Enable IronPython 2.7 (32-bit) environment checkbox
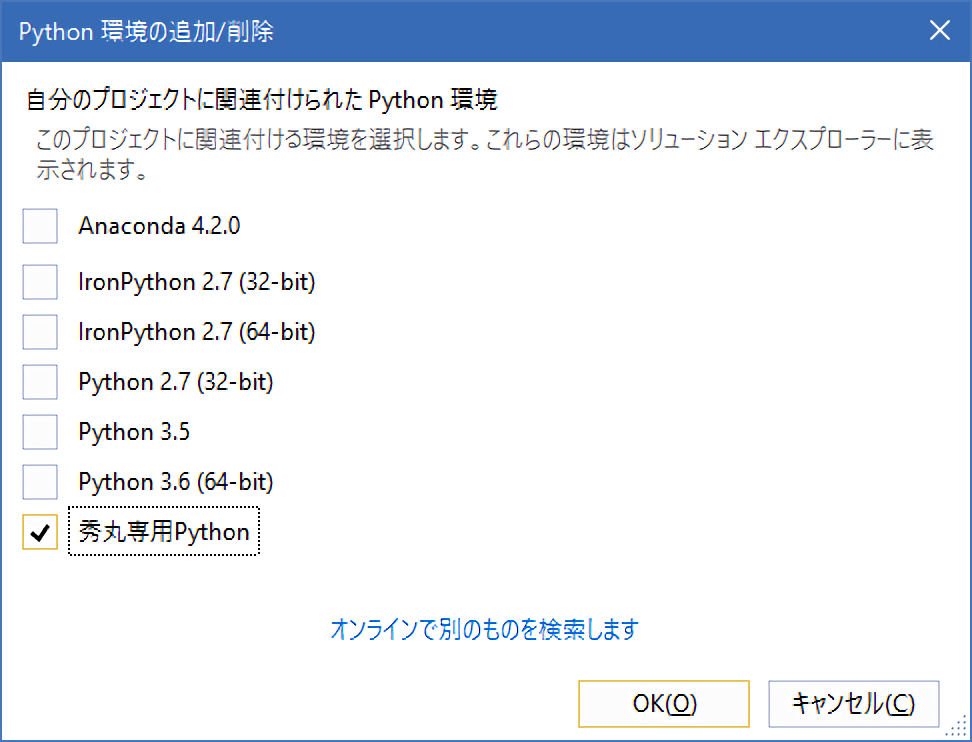 pyautogui.click(x=40, y=282)
